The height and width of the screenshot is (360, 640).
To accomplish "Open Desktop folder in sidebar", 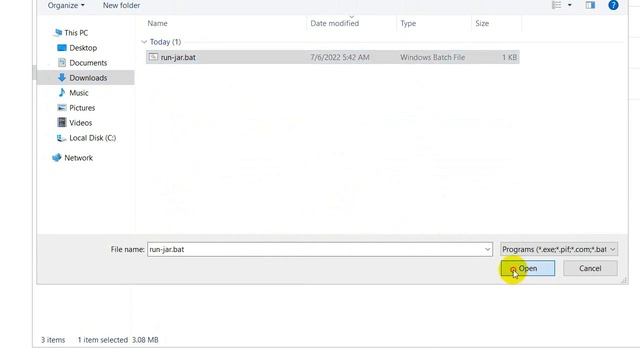I will (x=83, y=48).
